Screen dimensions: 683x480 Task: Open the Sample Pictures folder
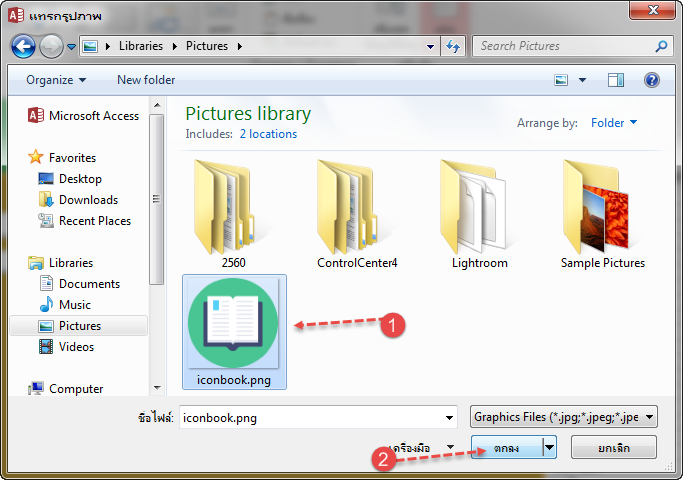(603, 212)
